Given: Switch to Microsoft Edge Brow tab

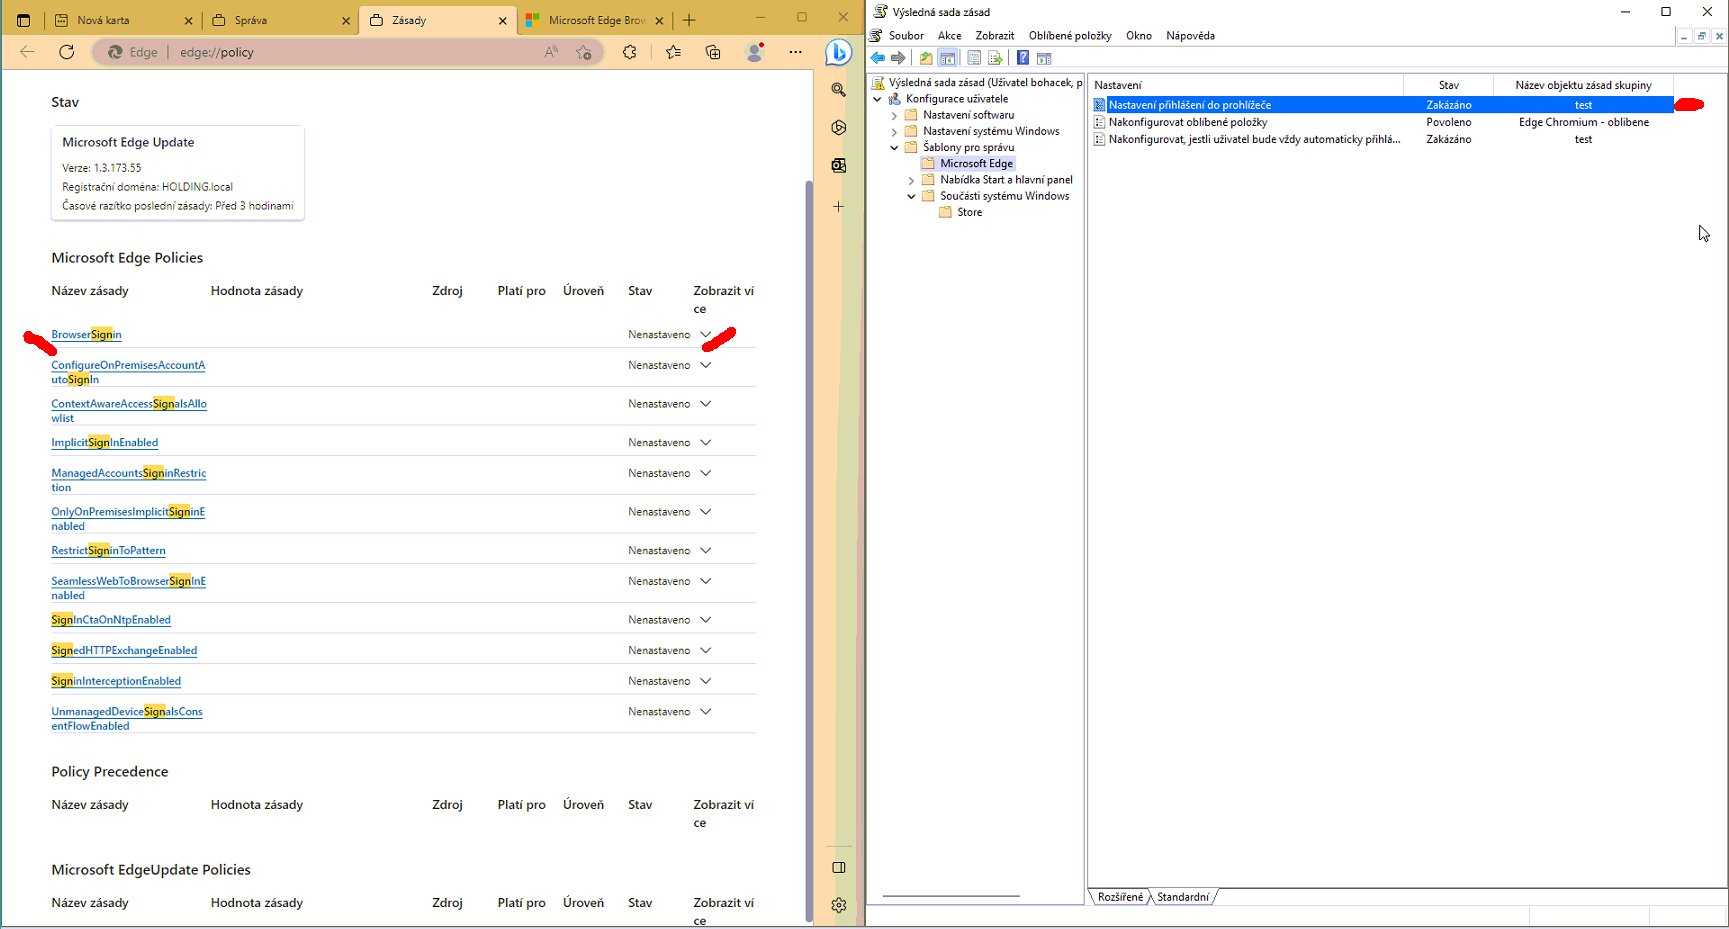Looking at the screenshot, I should [594, 20].
